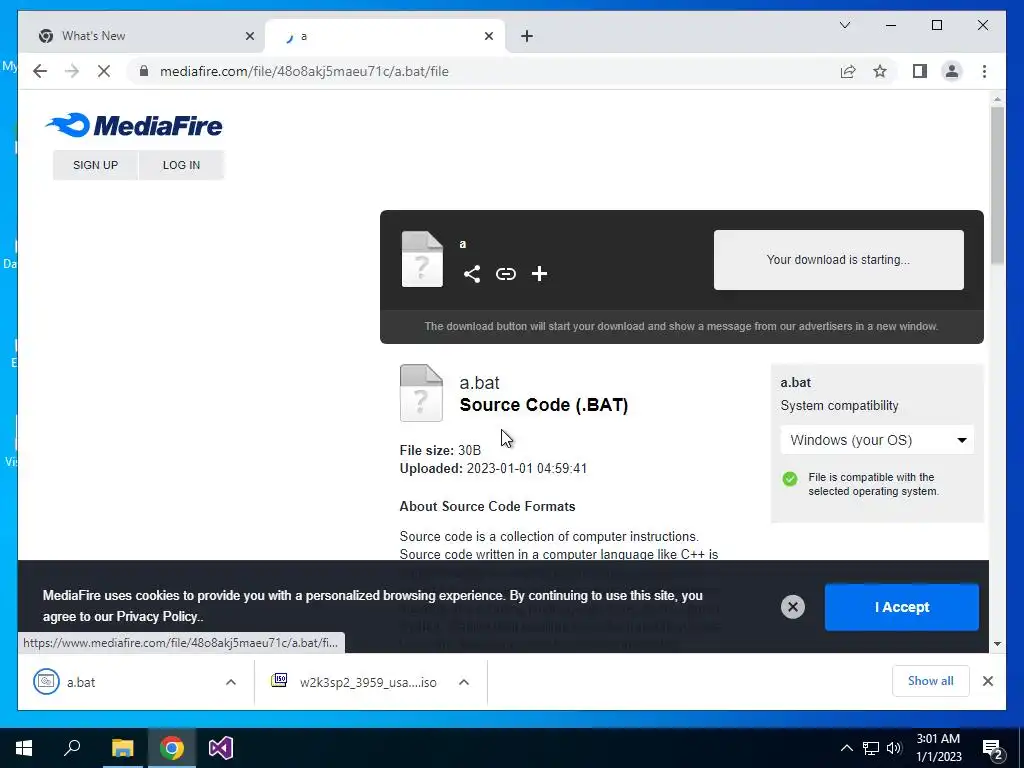This screenshot has height=768, width=1024.
Task: Open the Chrome three-dot menu
Action: [x=984, y=71]
